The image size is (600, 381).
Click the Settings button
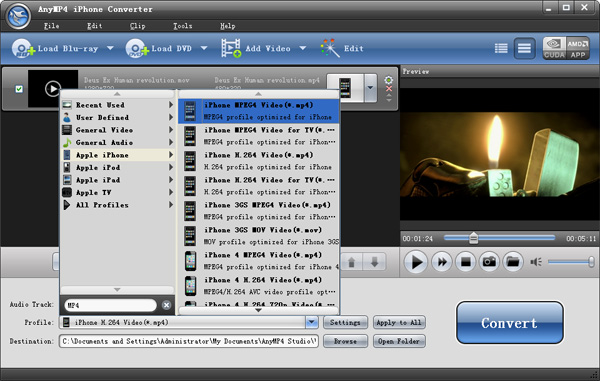pyautogui.click(x=345, y=322)
